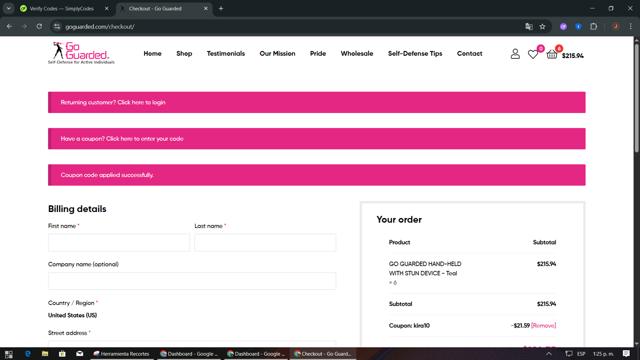
Task: Open Our Mission menu item
Action: (277, 53)
